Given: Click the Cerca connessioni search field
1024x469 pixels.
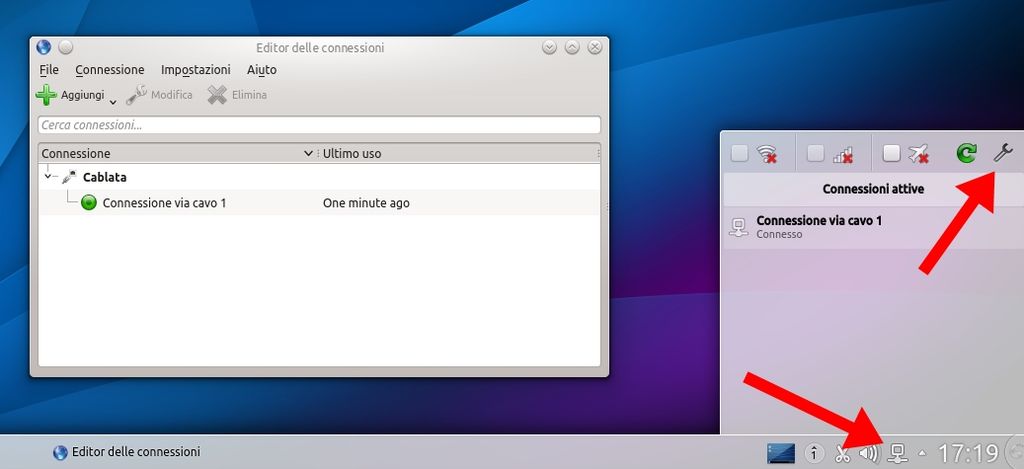Looking at the screenshot, I should 319,125.
